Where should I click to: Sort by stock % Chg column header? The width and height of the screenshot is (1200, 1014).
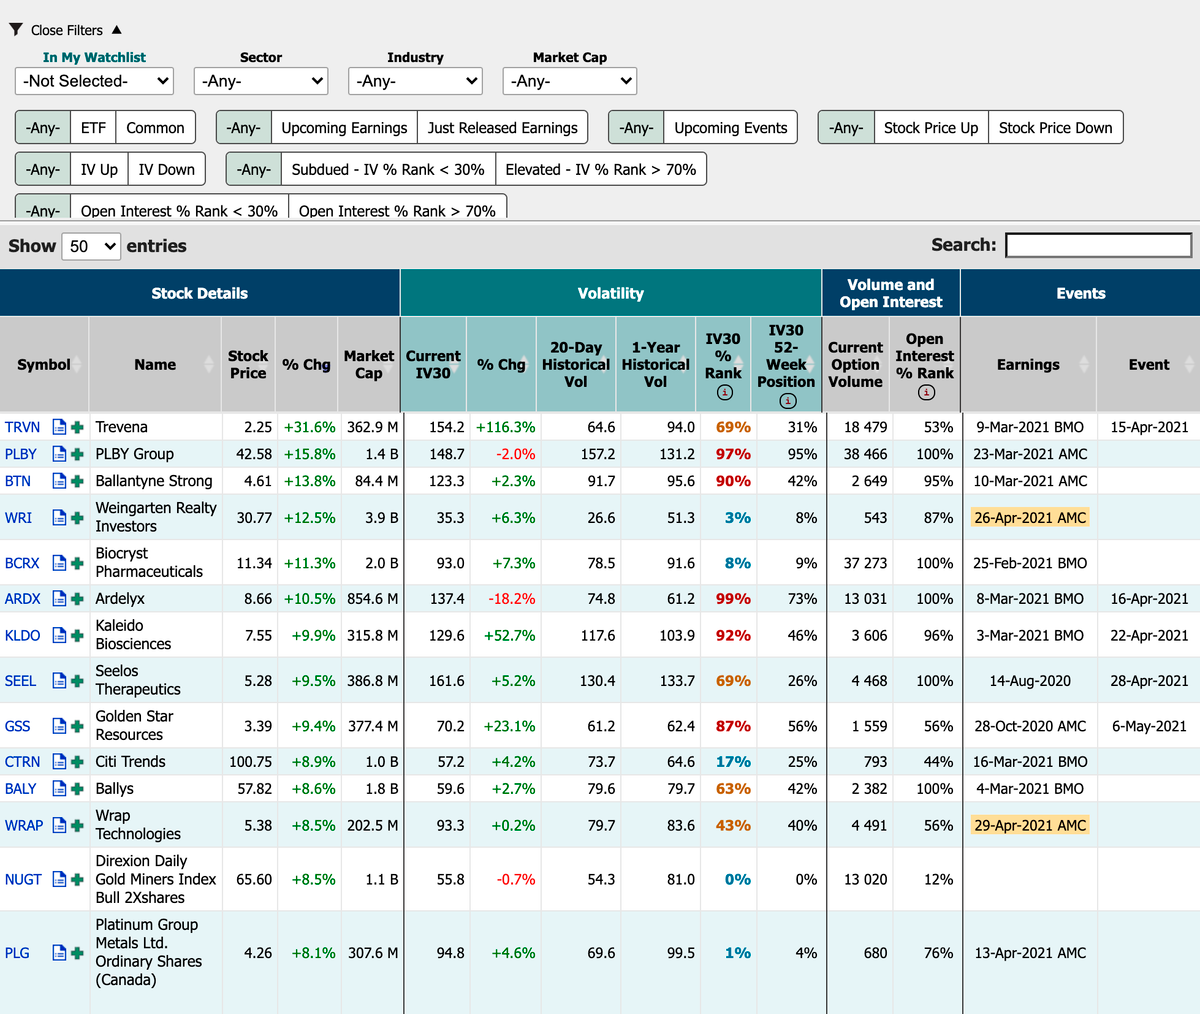[306, 365]
